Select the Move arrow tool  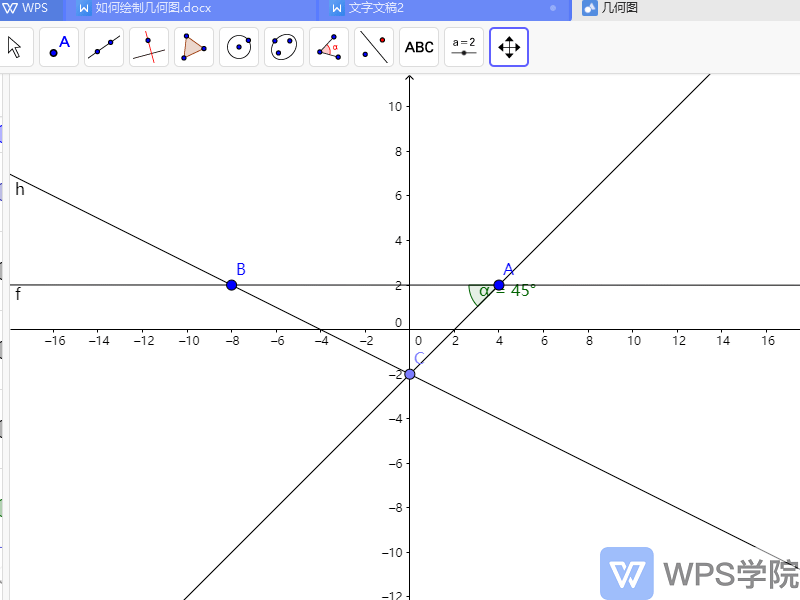point(15,47)
